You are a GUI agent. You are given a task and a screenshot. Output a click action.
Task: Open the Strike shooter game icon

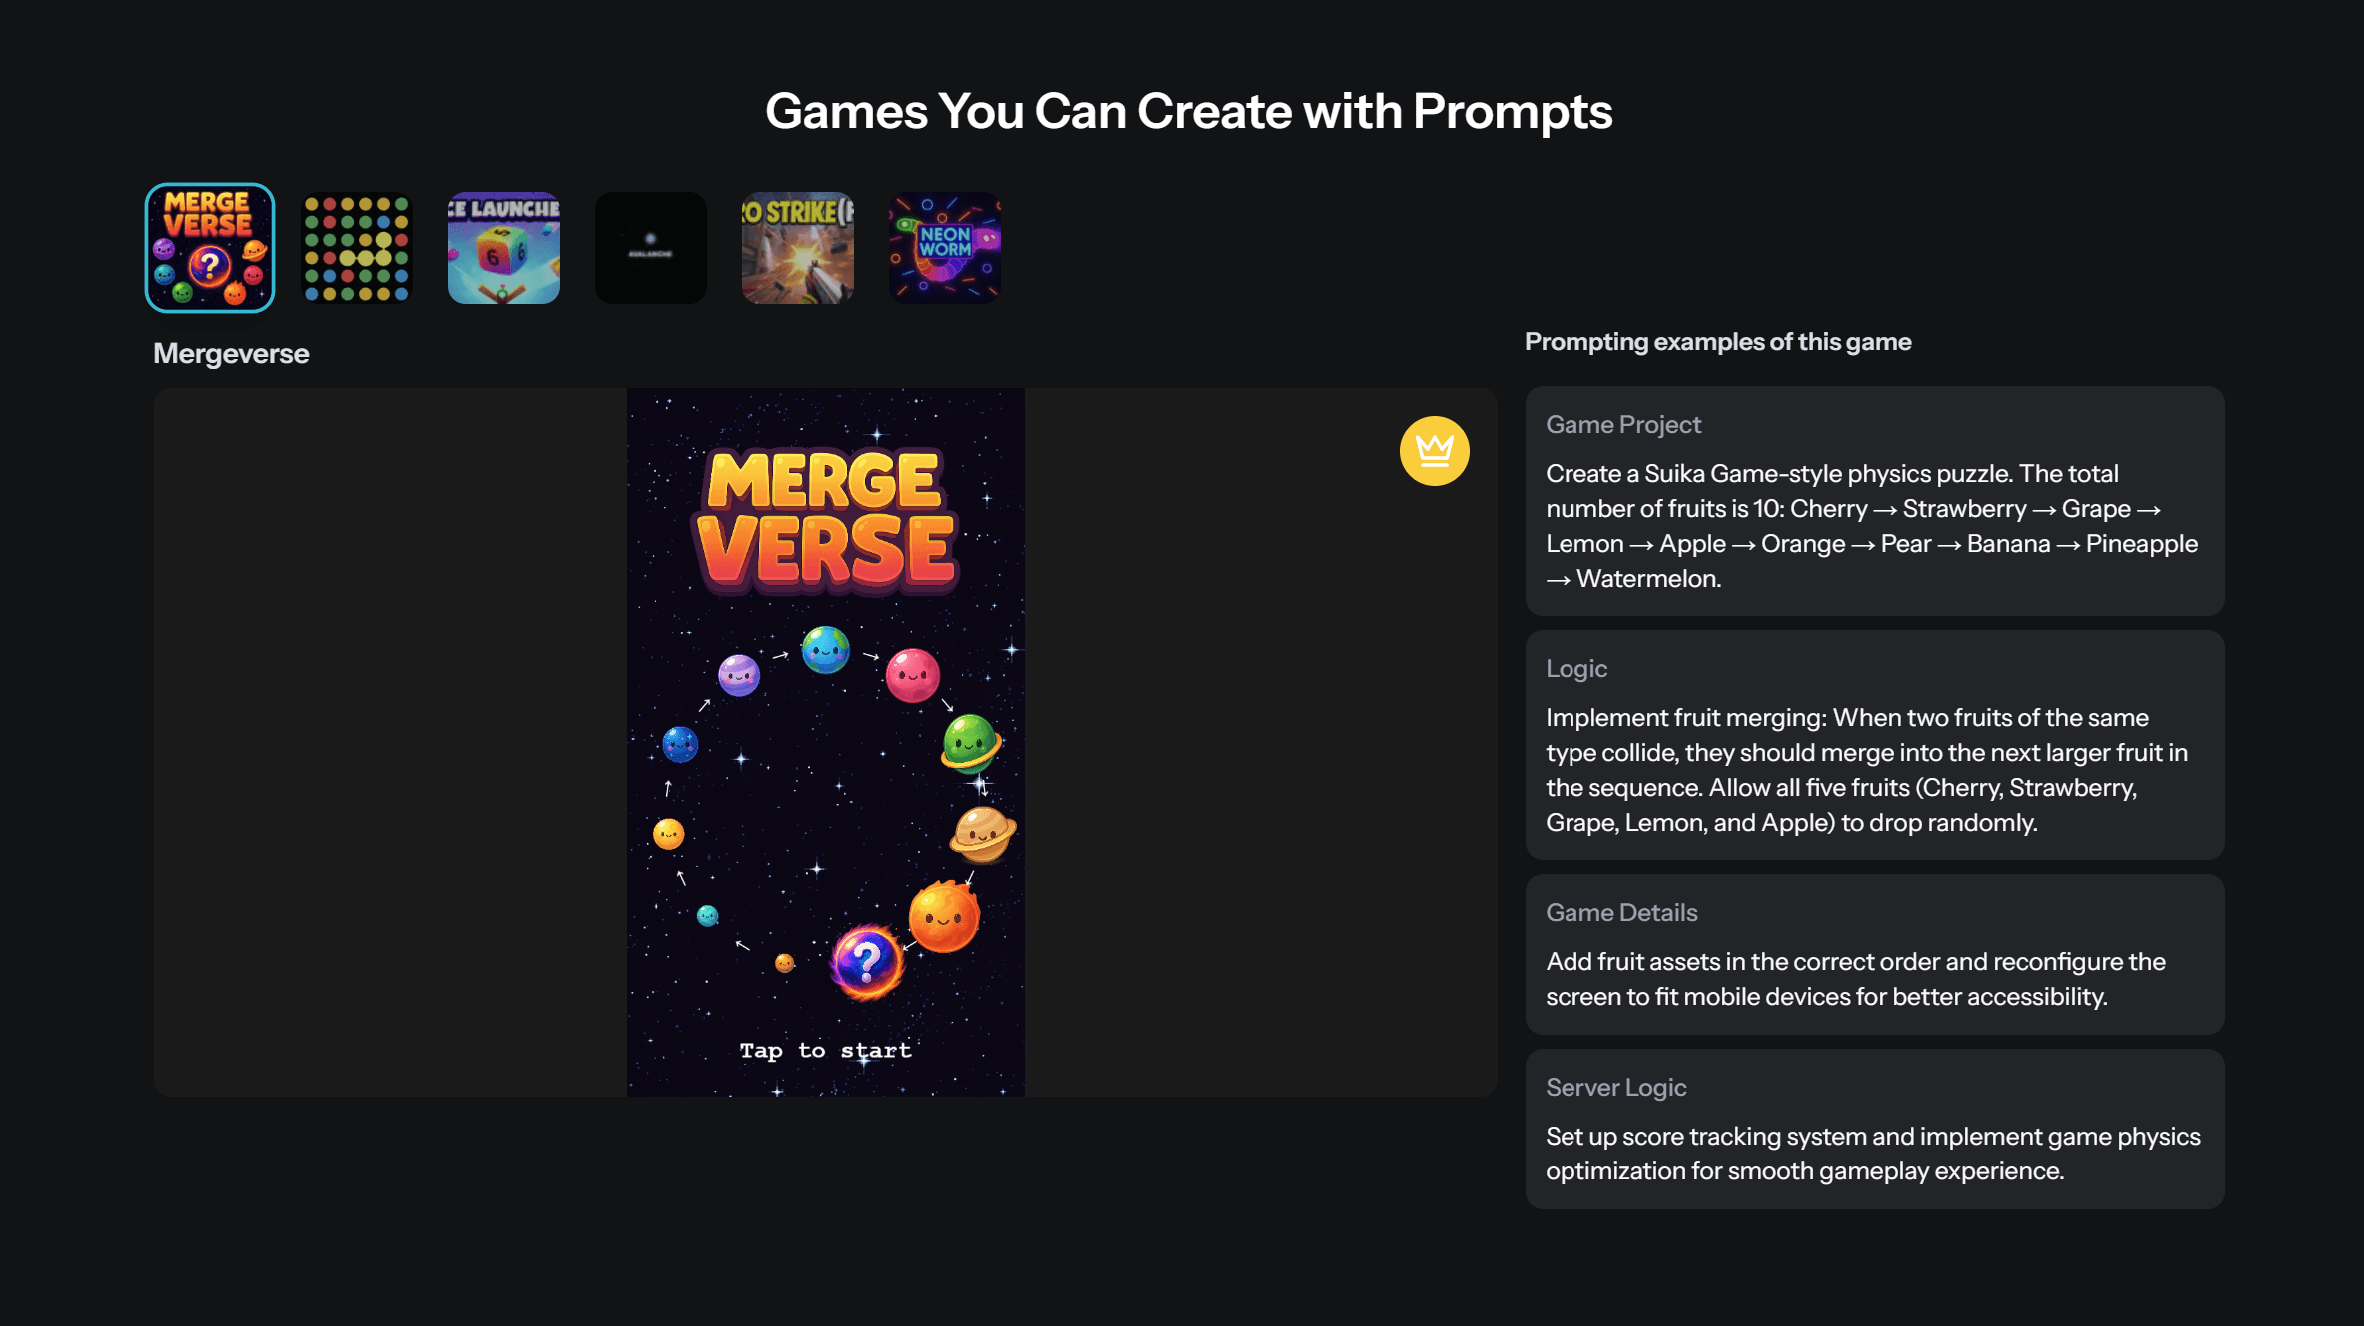click(798, 248)
